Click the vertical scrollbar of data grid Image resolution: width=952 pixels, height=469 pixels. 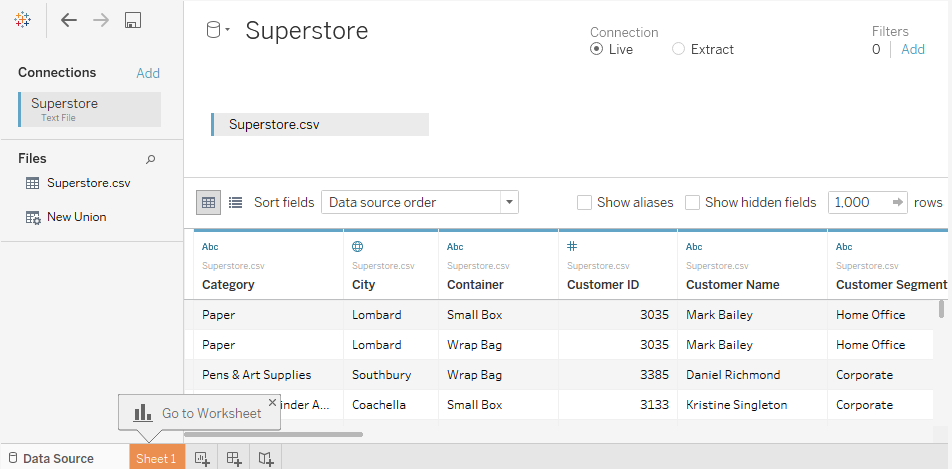point(942,309)
